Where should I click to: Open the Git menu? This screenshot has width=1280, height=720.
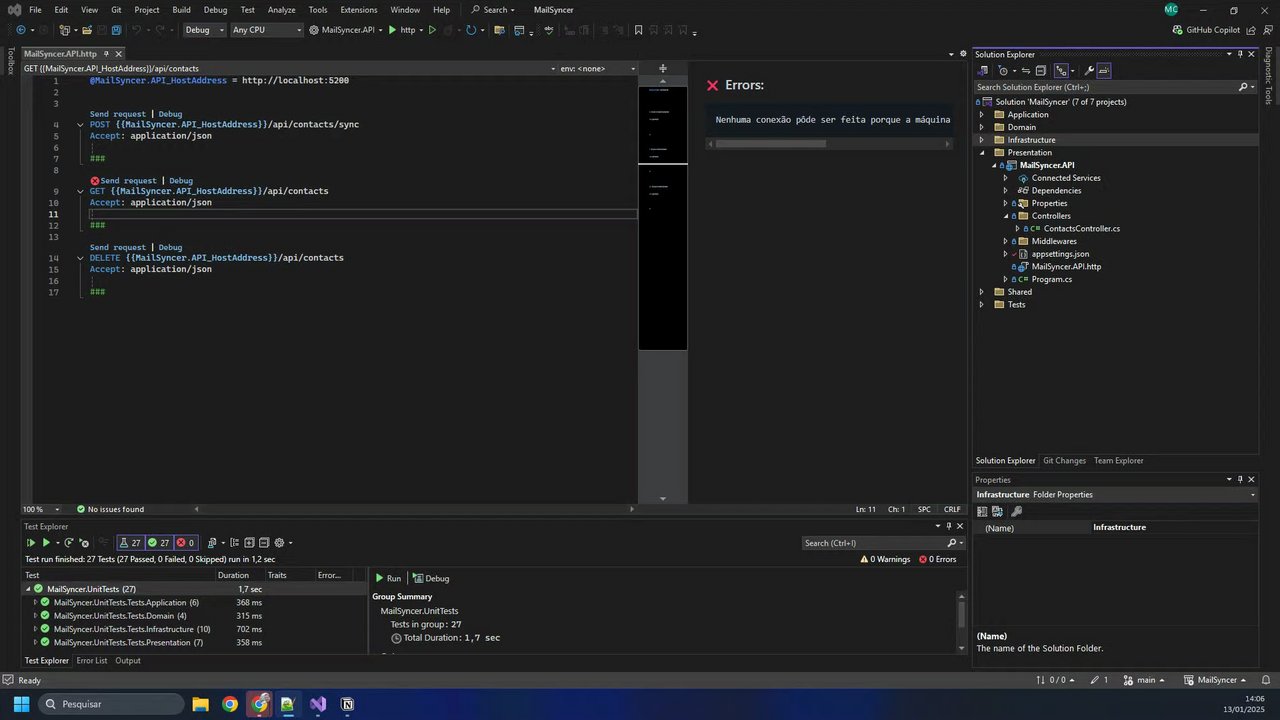point(116,10)
